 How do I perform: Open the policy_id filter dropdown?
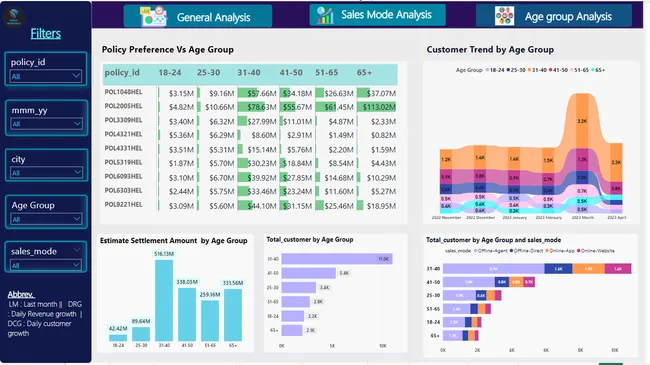point(46,76)
